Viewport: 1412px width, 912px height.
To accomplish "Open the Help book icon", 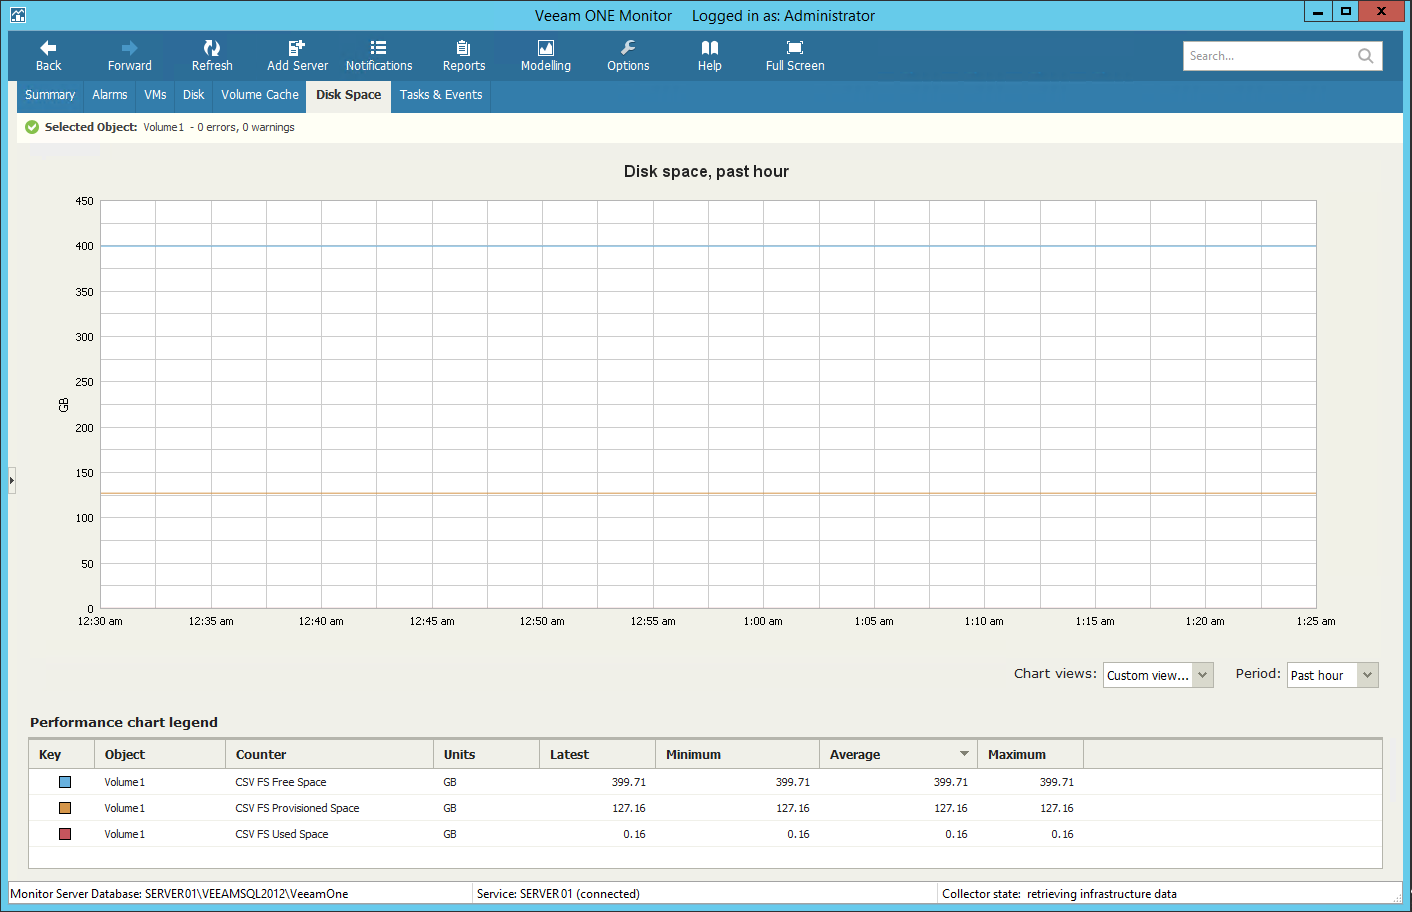I will coord(710,56).
